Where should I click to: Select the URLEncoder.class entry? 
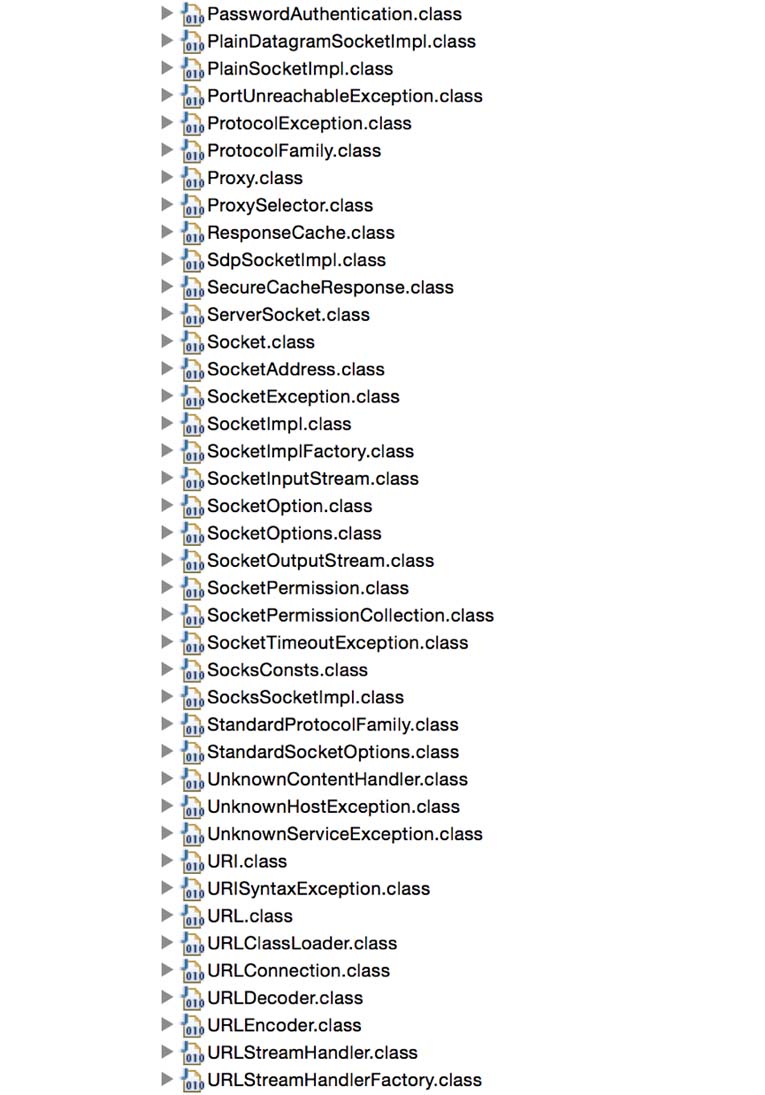tap(284, 1025)
